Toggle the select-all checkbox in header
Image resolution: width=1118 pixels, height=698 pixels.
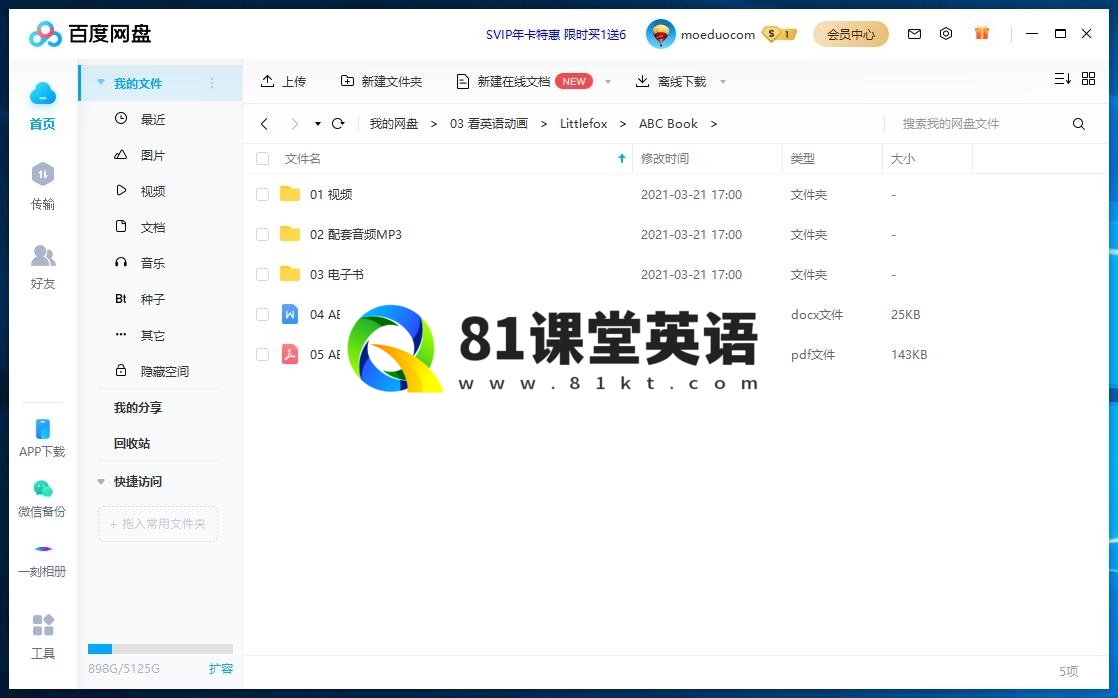pyautogui.click(x=262, y=158)
